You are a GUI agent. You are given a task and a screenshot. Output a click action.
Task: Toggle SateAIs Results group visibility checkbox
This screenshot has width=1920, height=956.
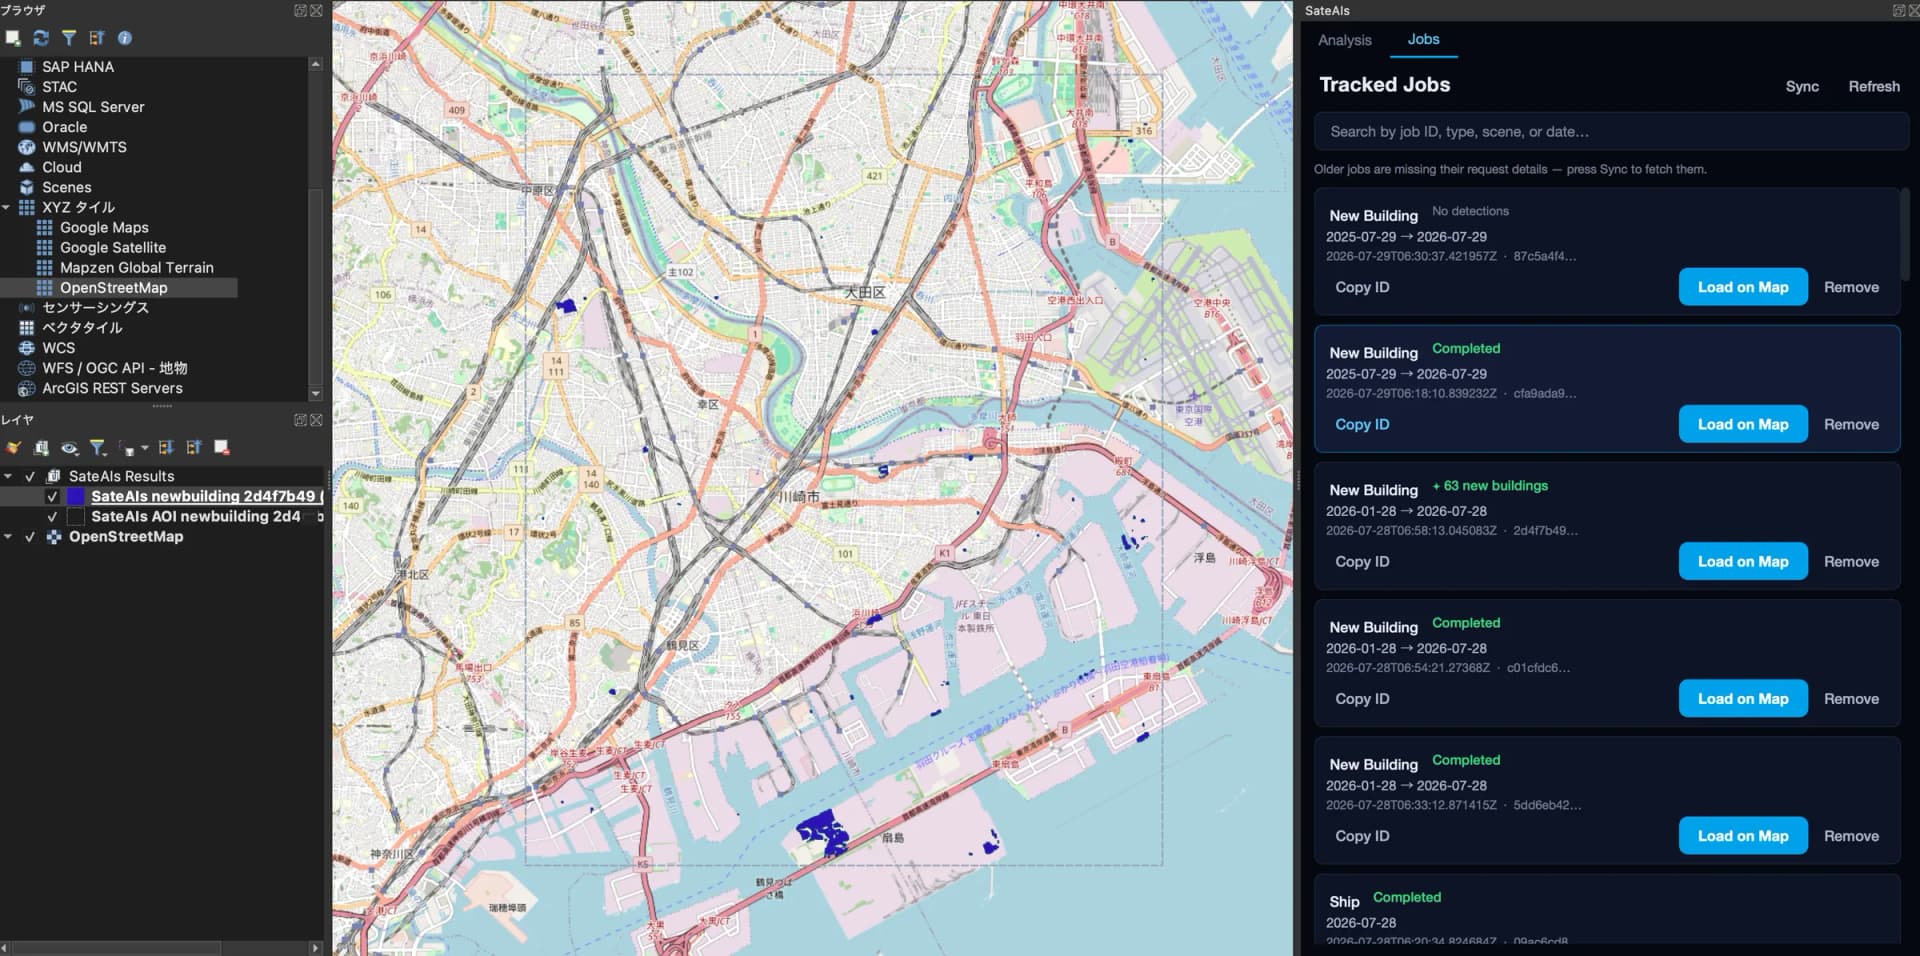(30, 477)
